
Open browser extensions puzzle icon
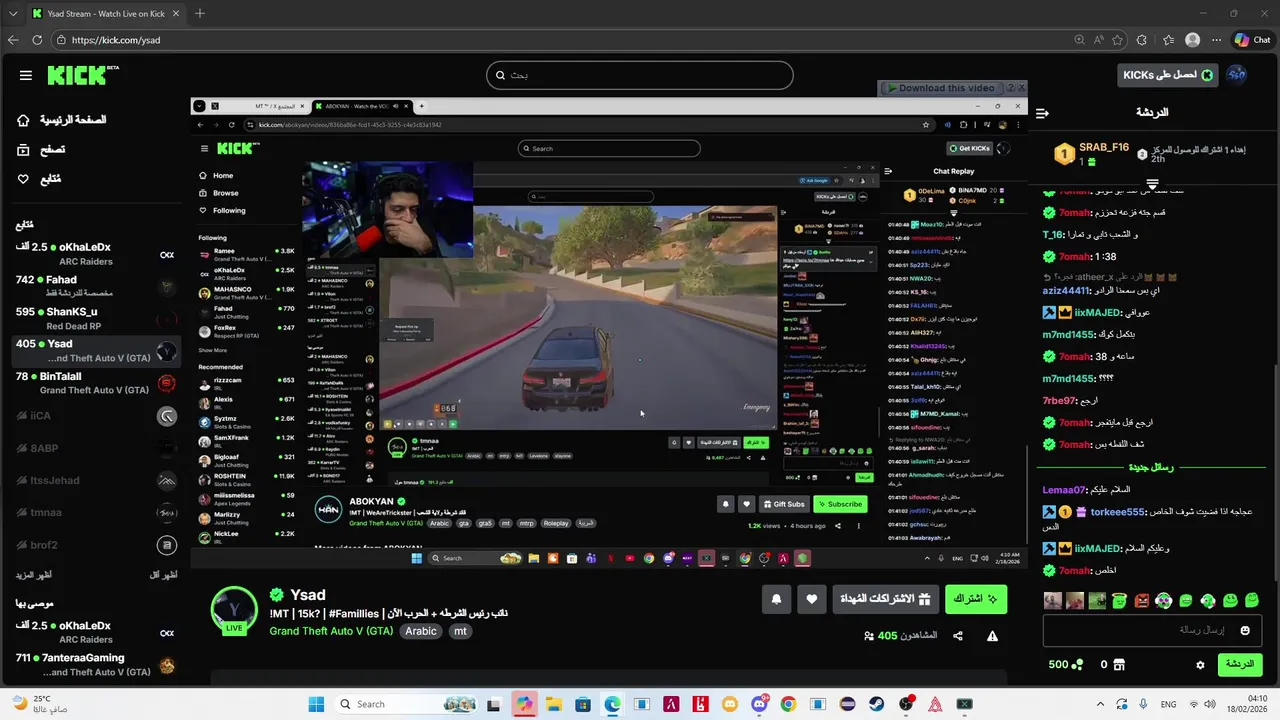1142,40
